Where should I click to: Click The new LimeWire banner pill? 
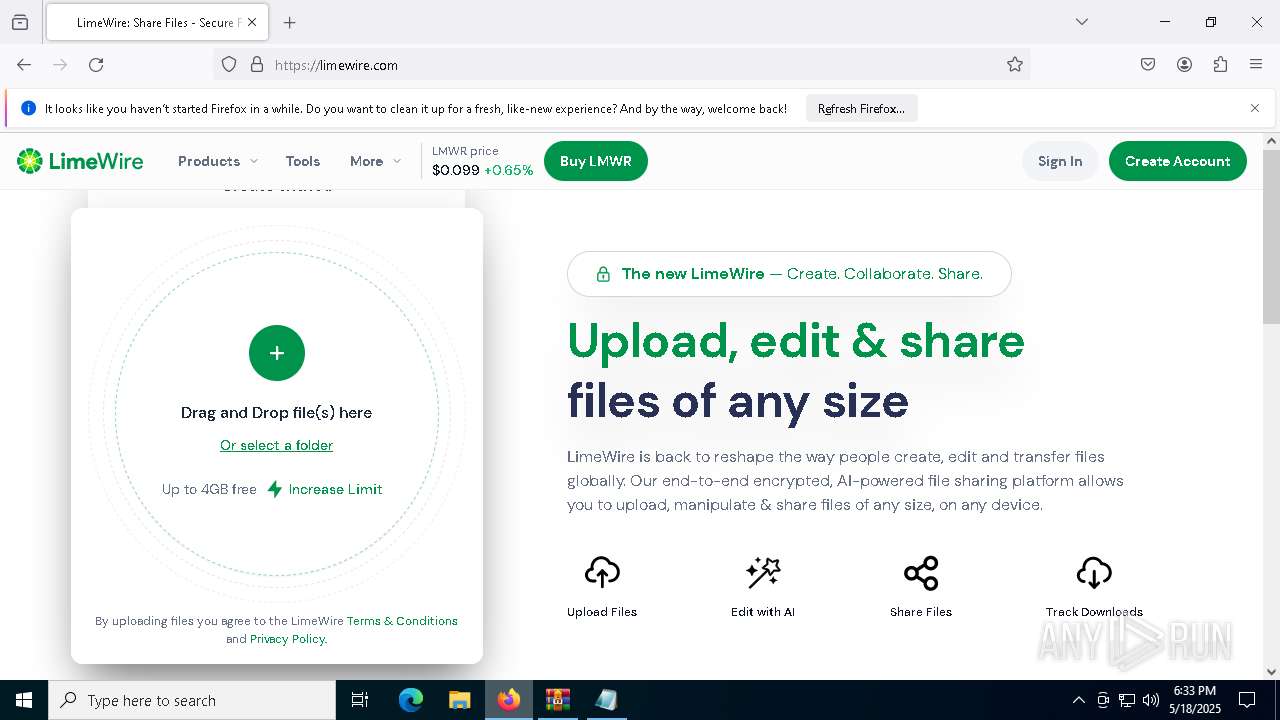click(x=789, y=274)
